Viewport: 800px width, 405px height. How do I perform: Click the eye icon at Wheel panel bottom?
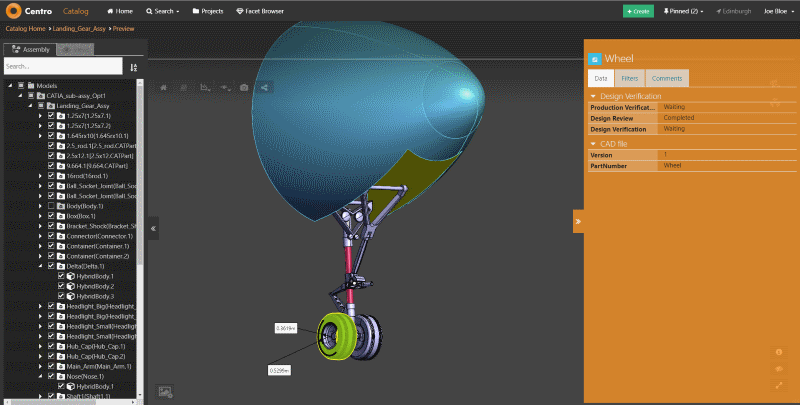[779, 369]
